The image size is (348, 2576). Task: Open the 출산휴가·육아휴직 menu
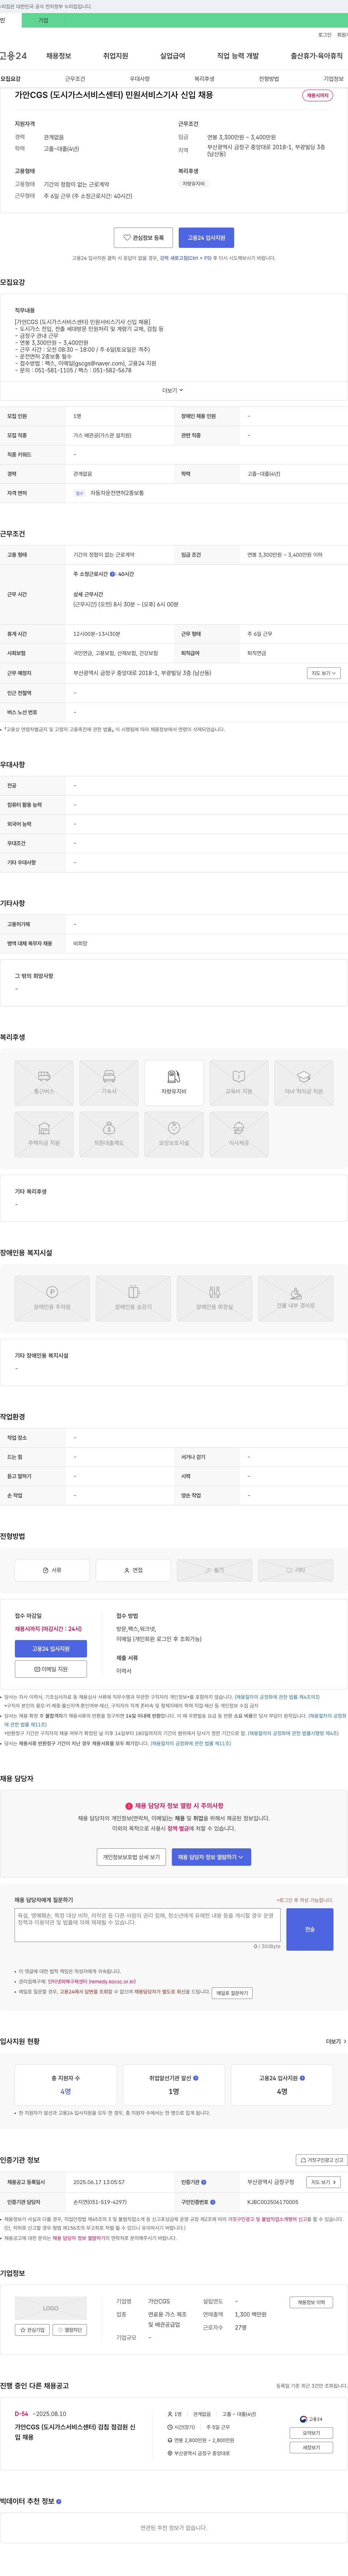pyautogui.click(x=316, y=56)
